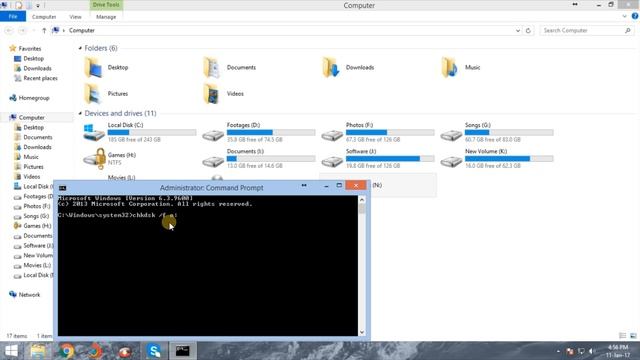Screen dimensions: 640x360
Task: Click the Back navigation arrow
Action: [x=9, y=31]
